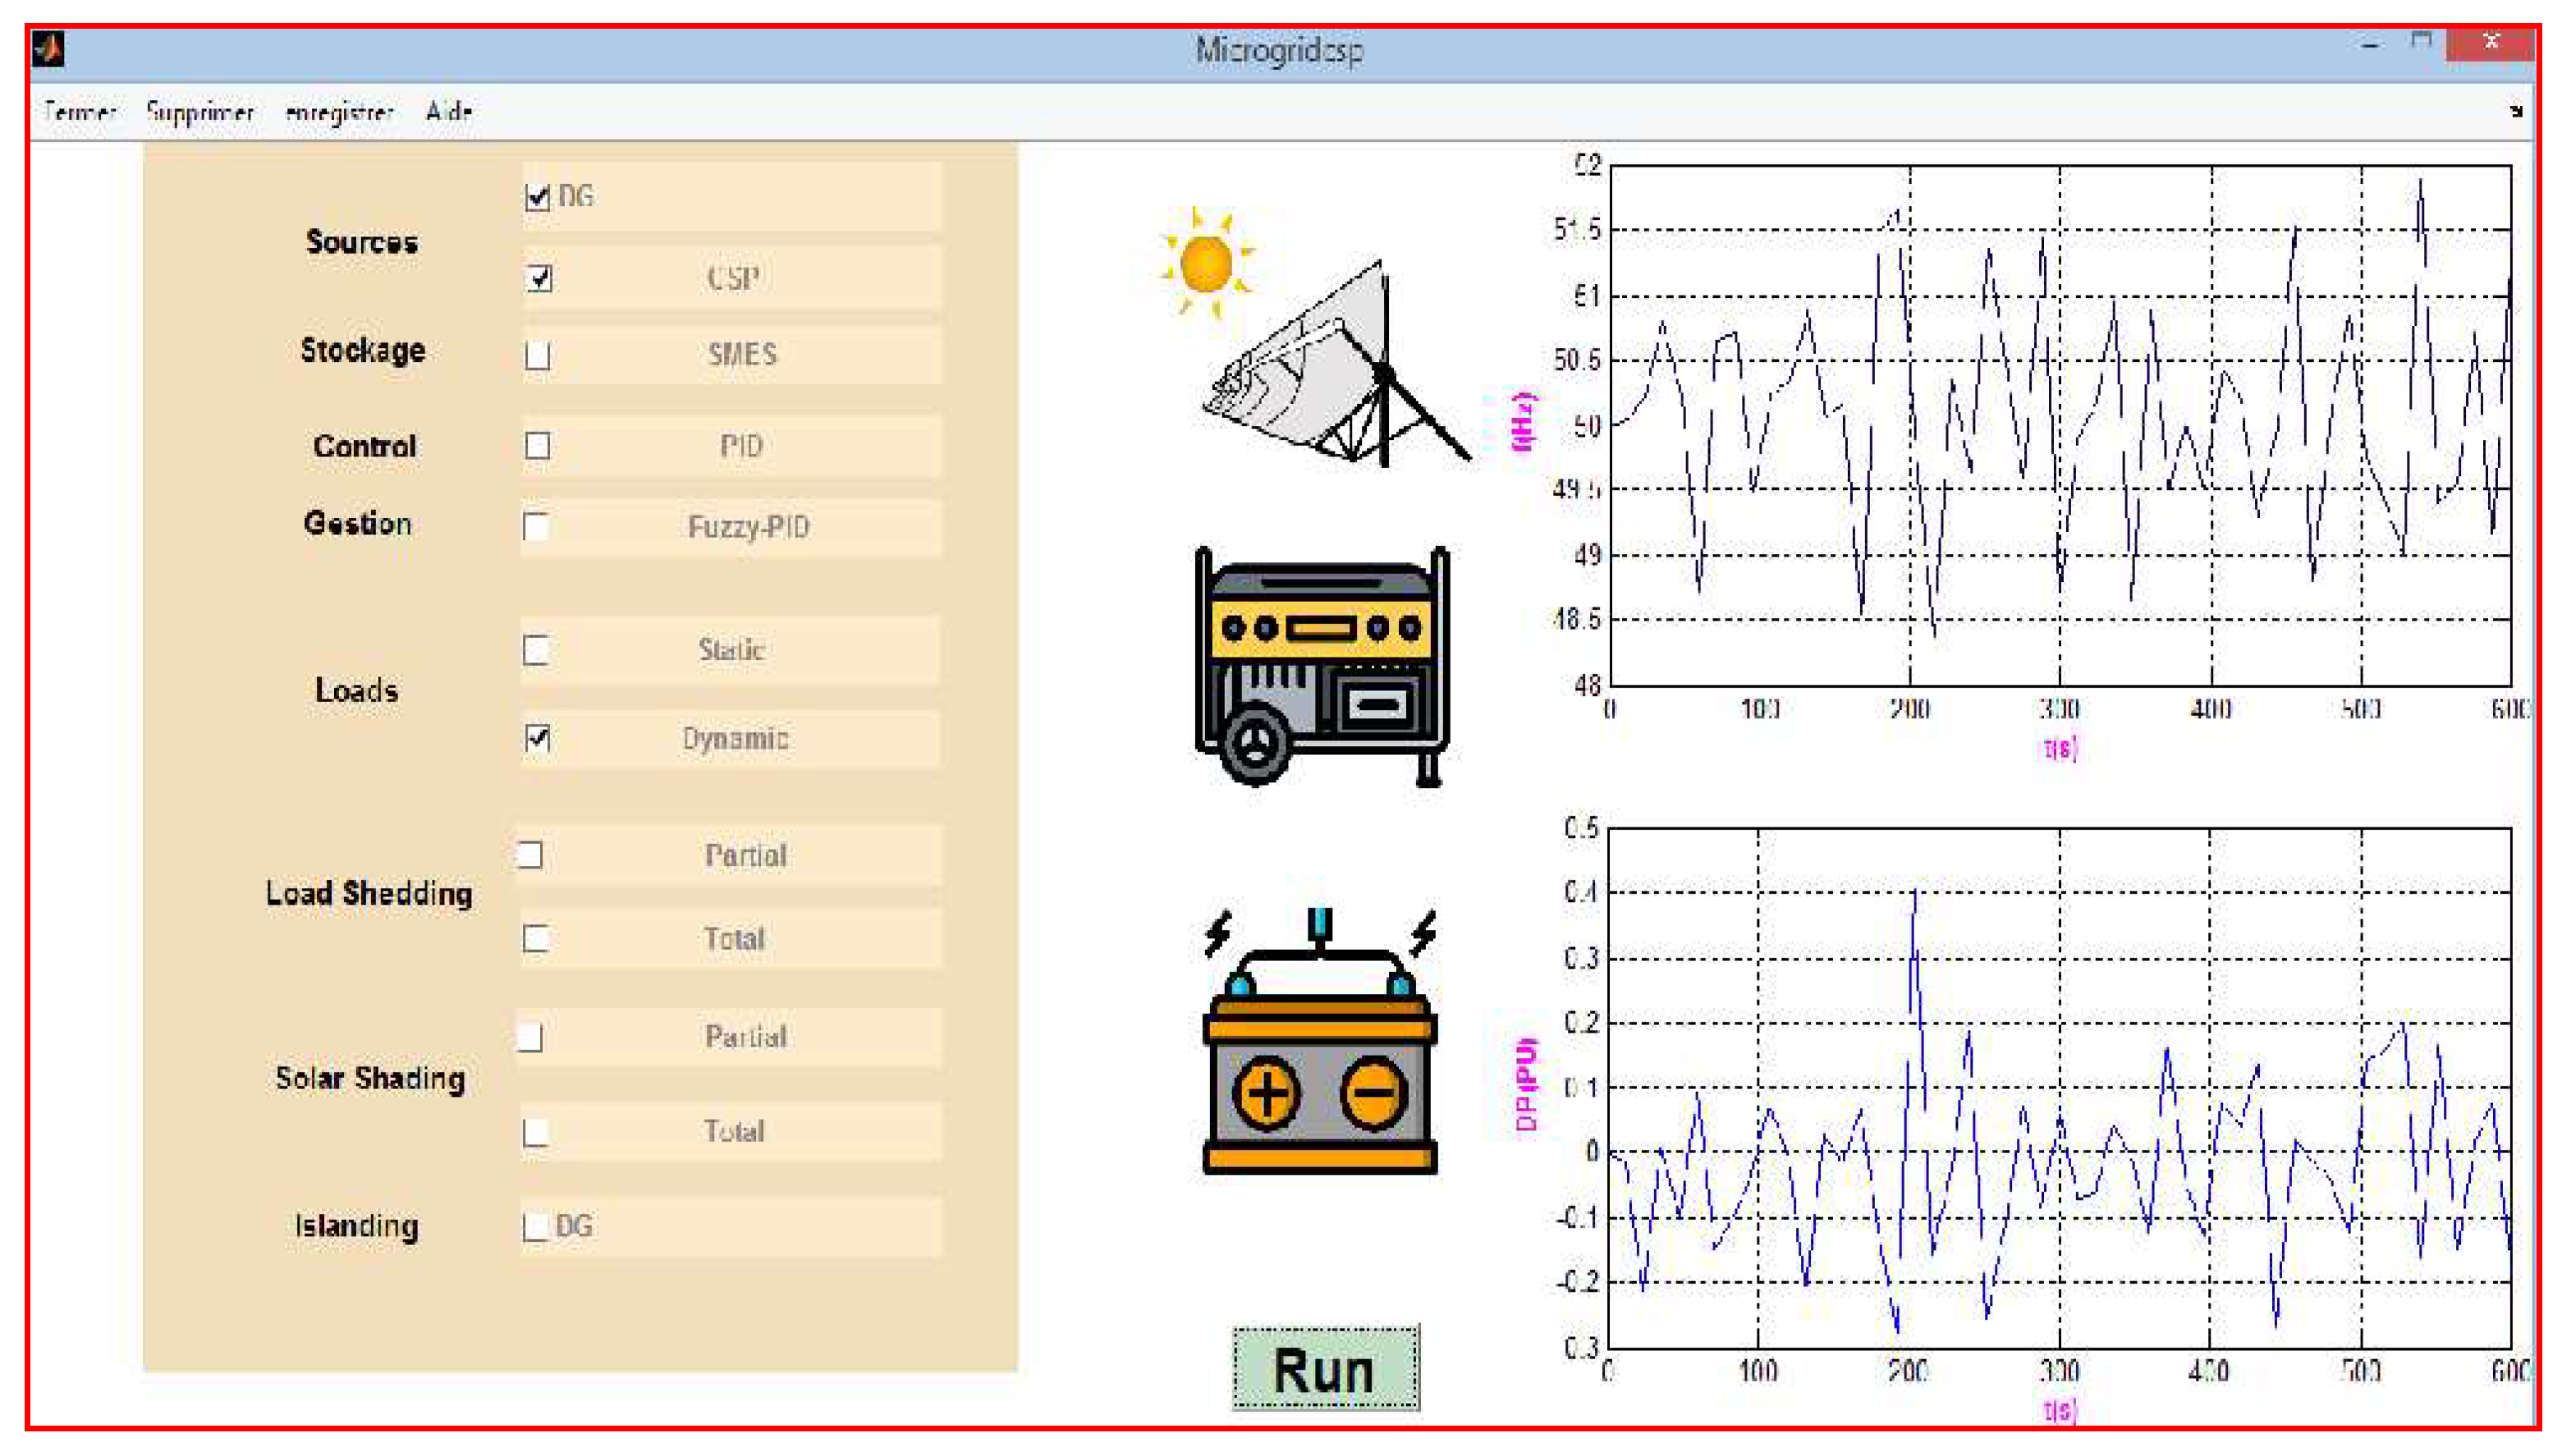Select the Static loads checkbox
The height and width of the screenshot is (1456, 2562).
[536, 650]
